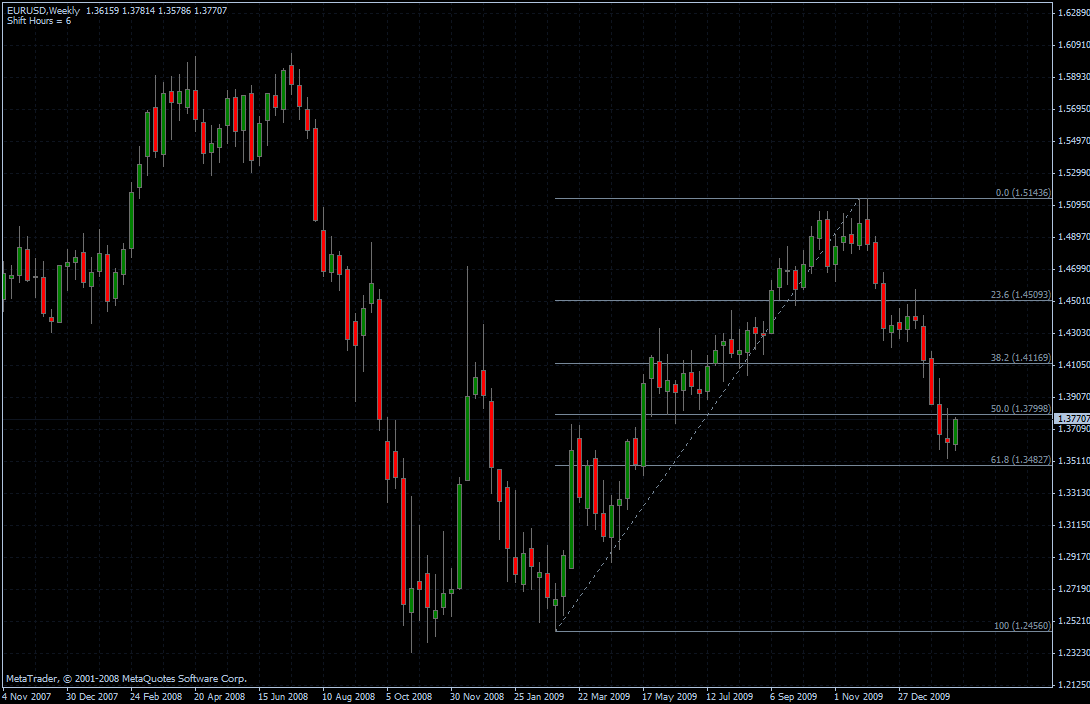The width and height of the screenshot is (1090, 704).
Task: Click the 1.52990 price scale value
Action: 1073,172
